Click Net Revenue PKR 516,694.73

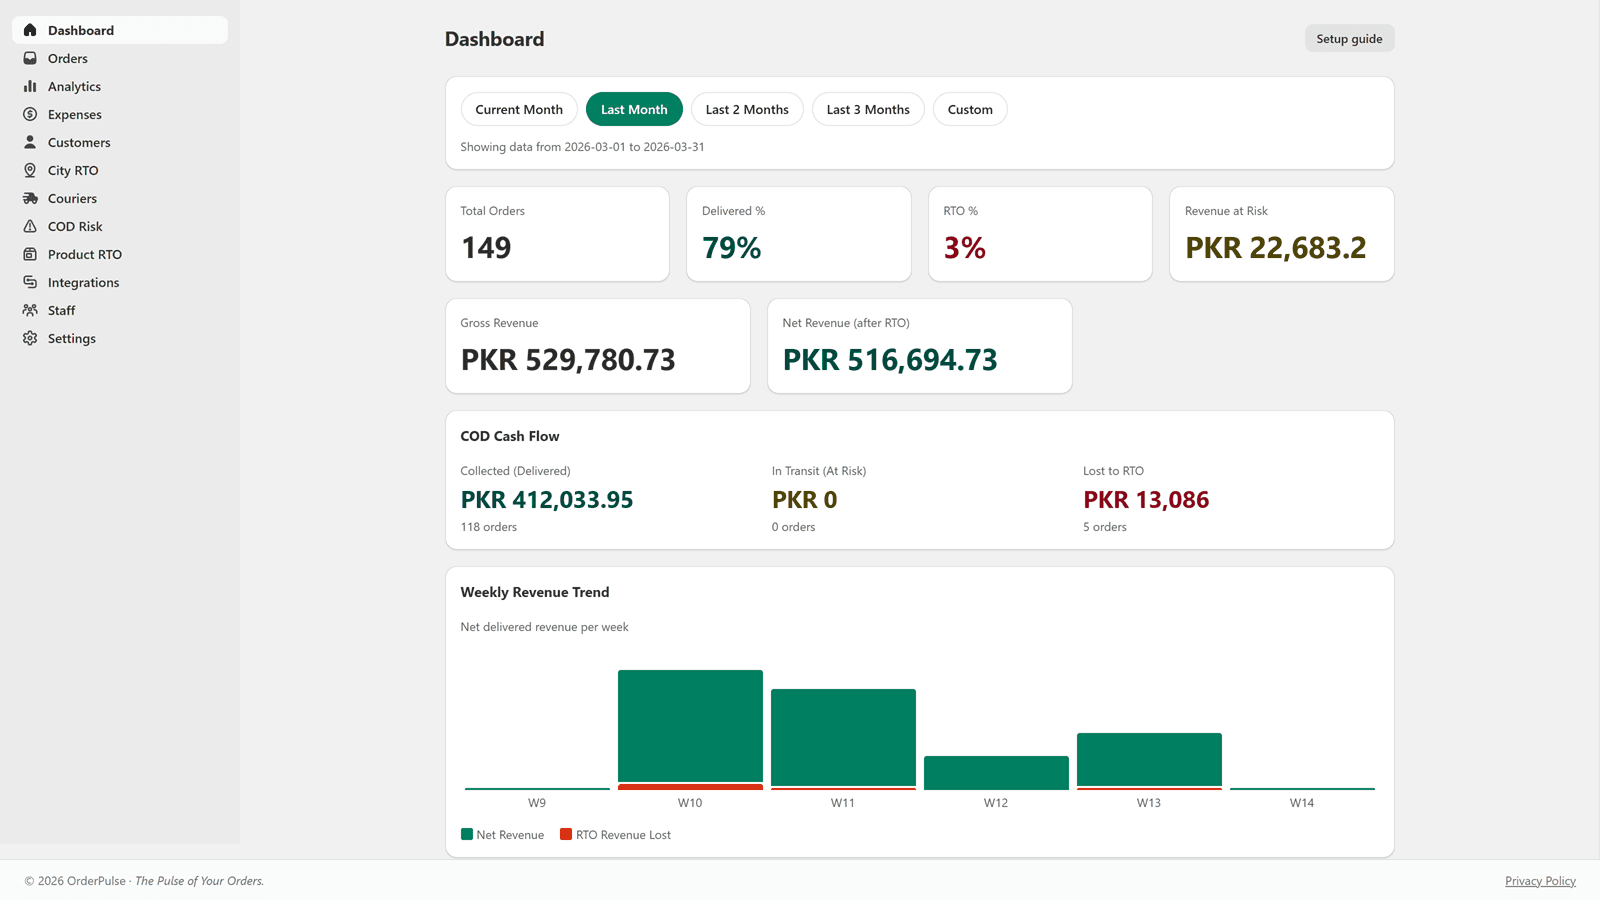tap(890, 359)
